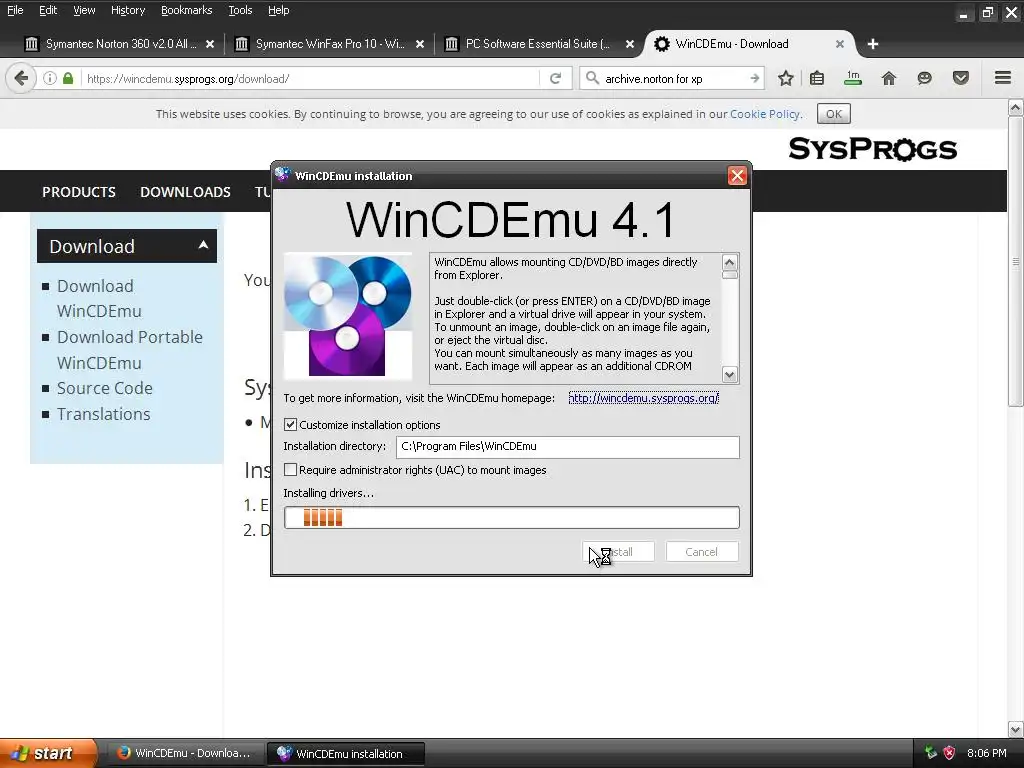
Task: Open the Tools menu
Action: pos(240,10)
